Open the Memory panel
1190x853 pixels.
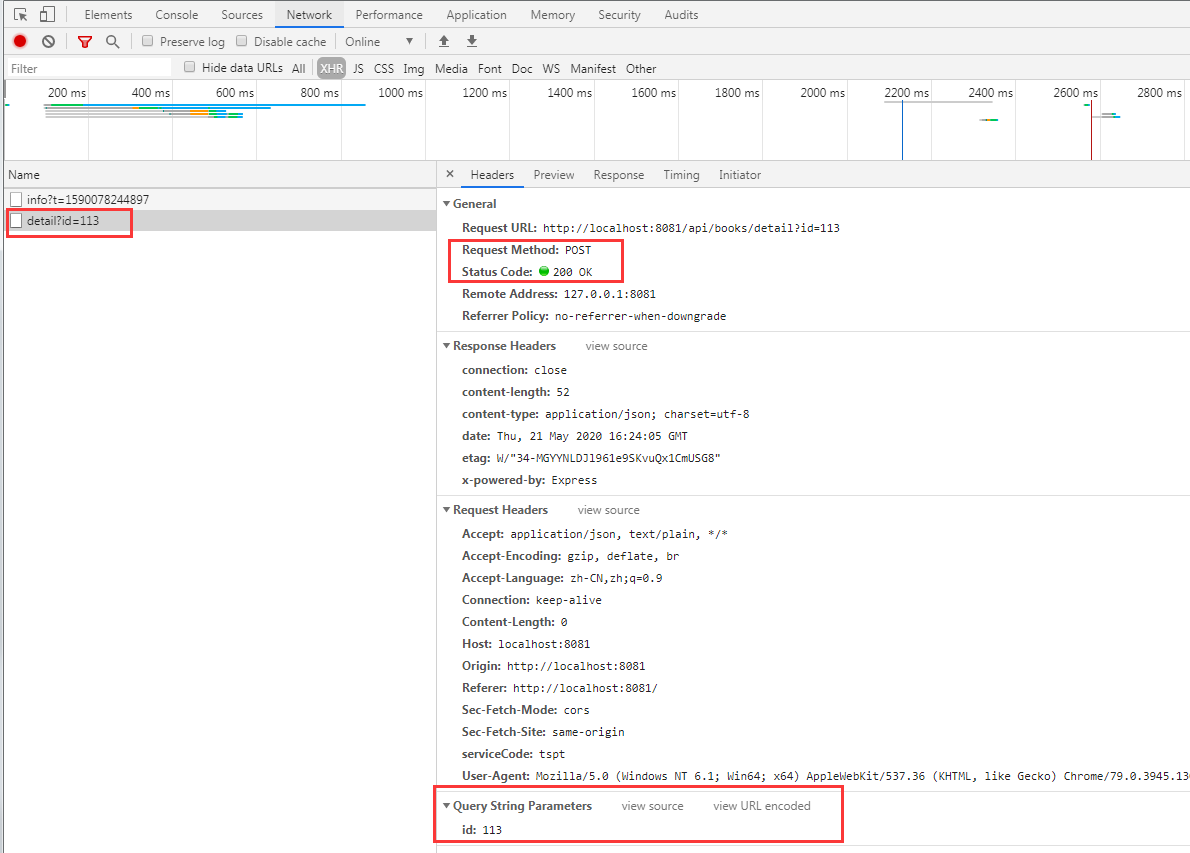(552, 14)
